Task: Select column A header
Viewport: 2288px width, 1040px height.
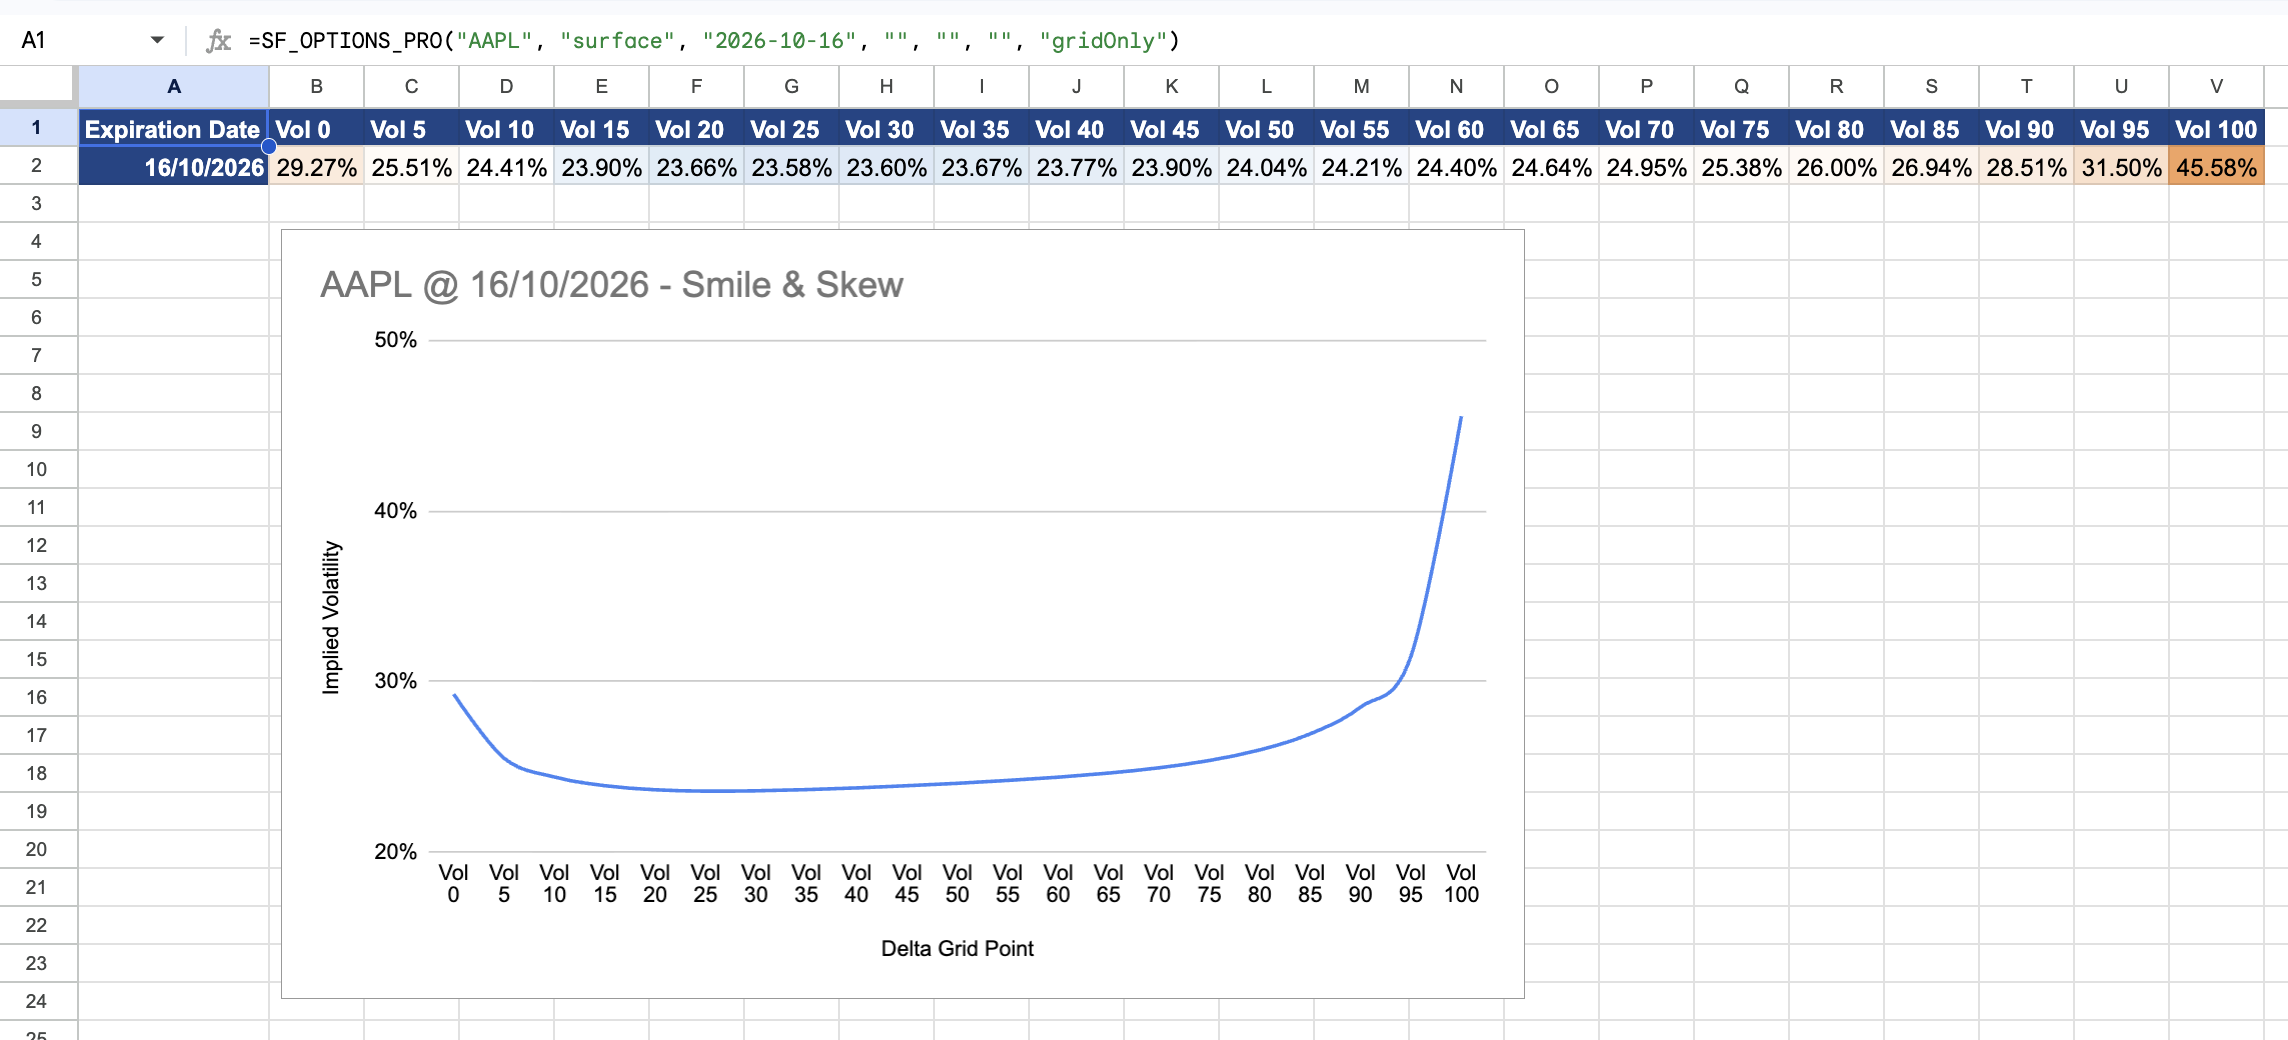Action: click(174, 86)
